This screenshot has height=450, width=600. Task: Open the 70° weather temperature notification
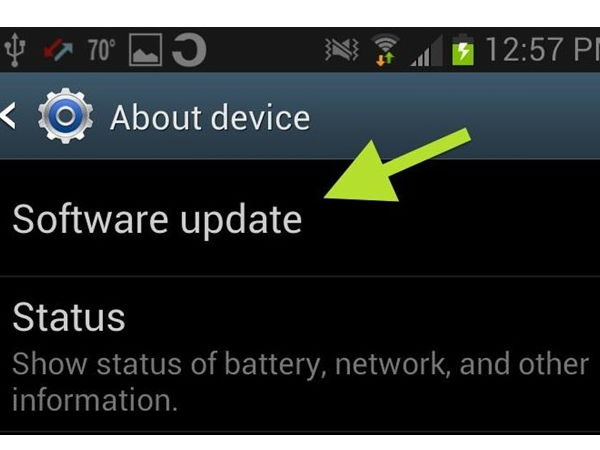[x=101, y=50]
